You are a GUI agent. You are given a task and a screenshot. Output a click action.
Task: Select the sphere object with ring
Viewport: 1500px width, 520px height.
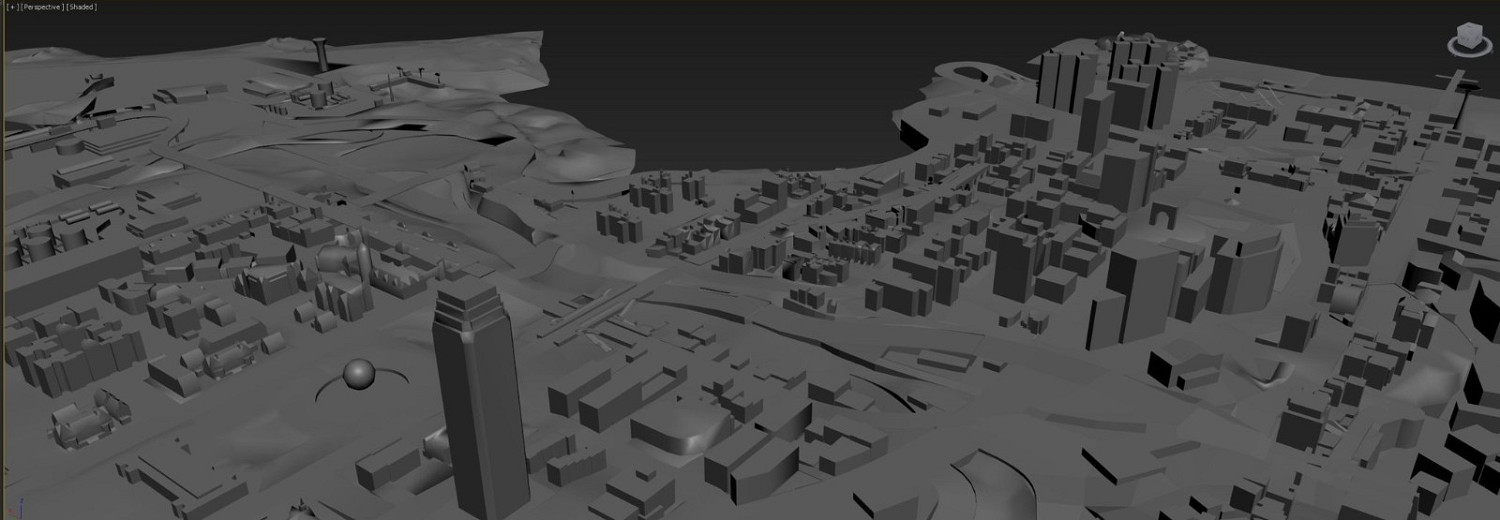coord(358,376)
